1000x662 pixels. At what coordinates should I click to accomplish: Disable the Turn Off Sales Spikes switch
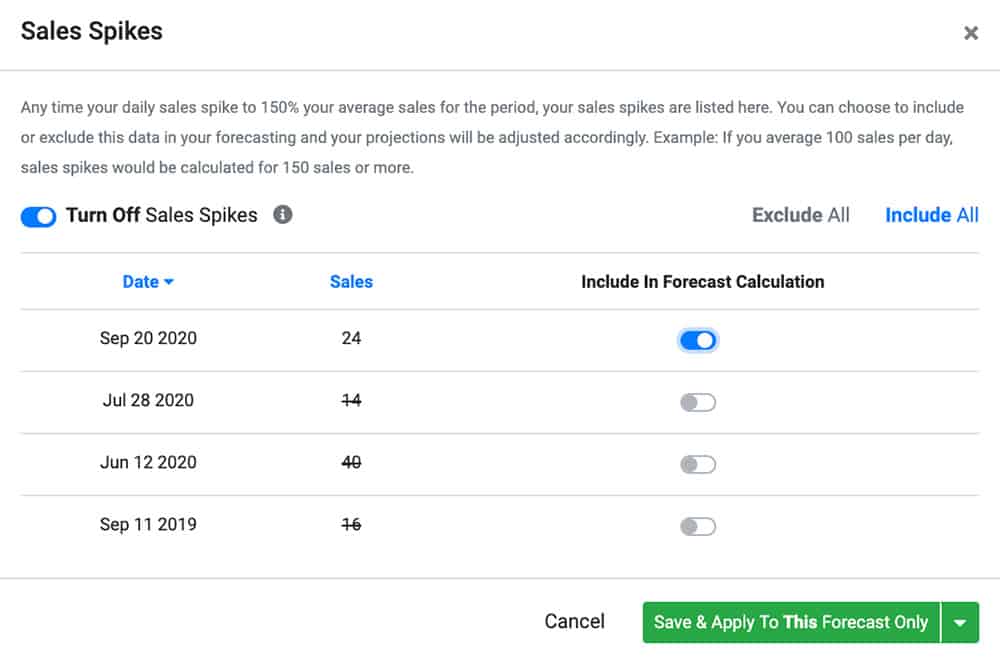tap(38, 216)
